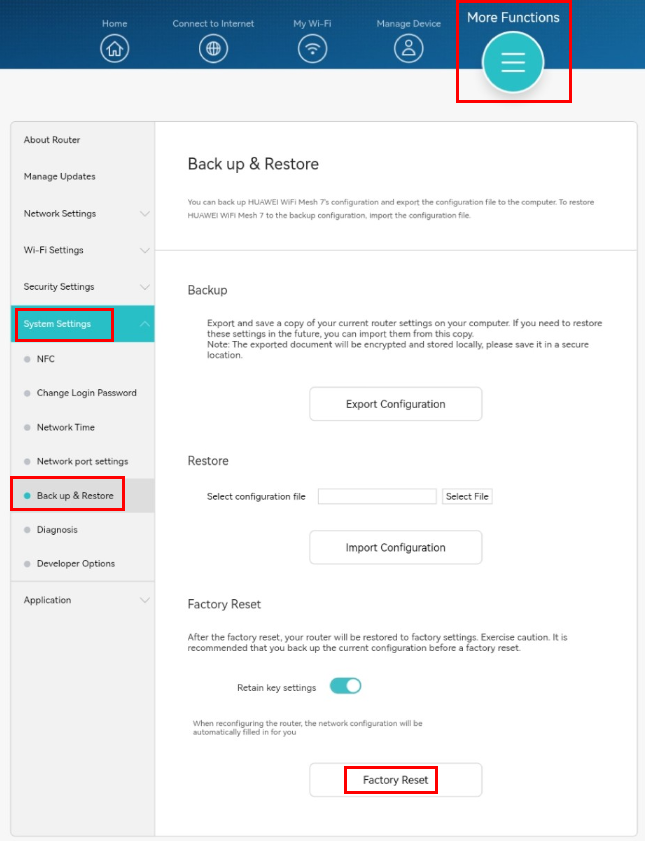Click the Connect to Internet globe icon

coord(213,48)
